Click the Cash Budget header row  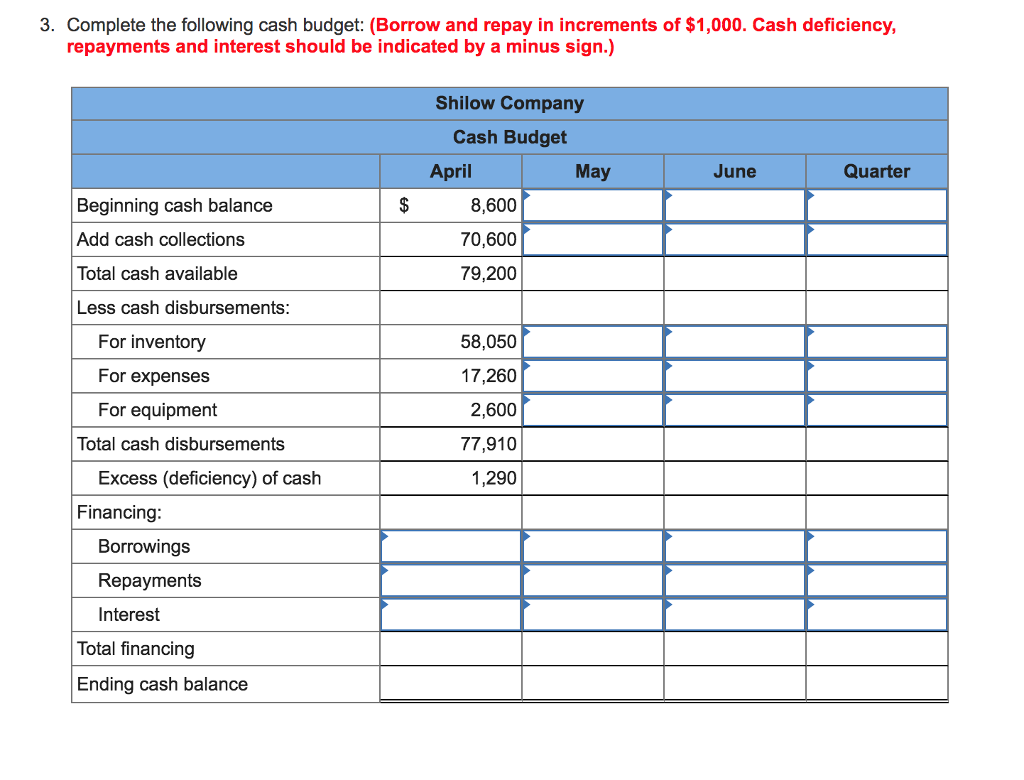tap(509, 137)
